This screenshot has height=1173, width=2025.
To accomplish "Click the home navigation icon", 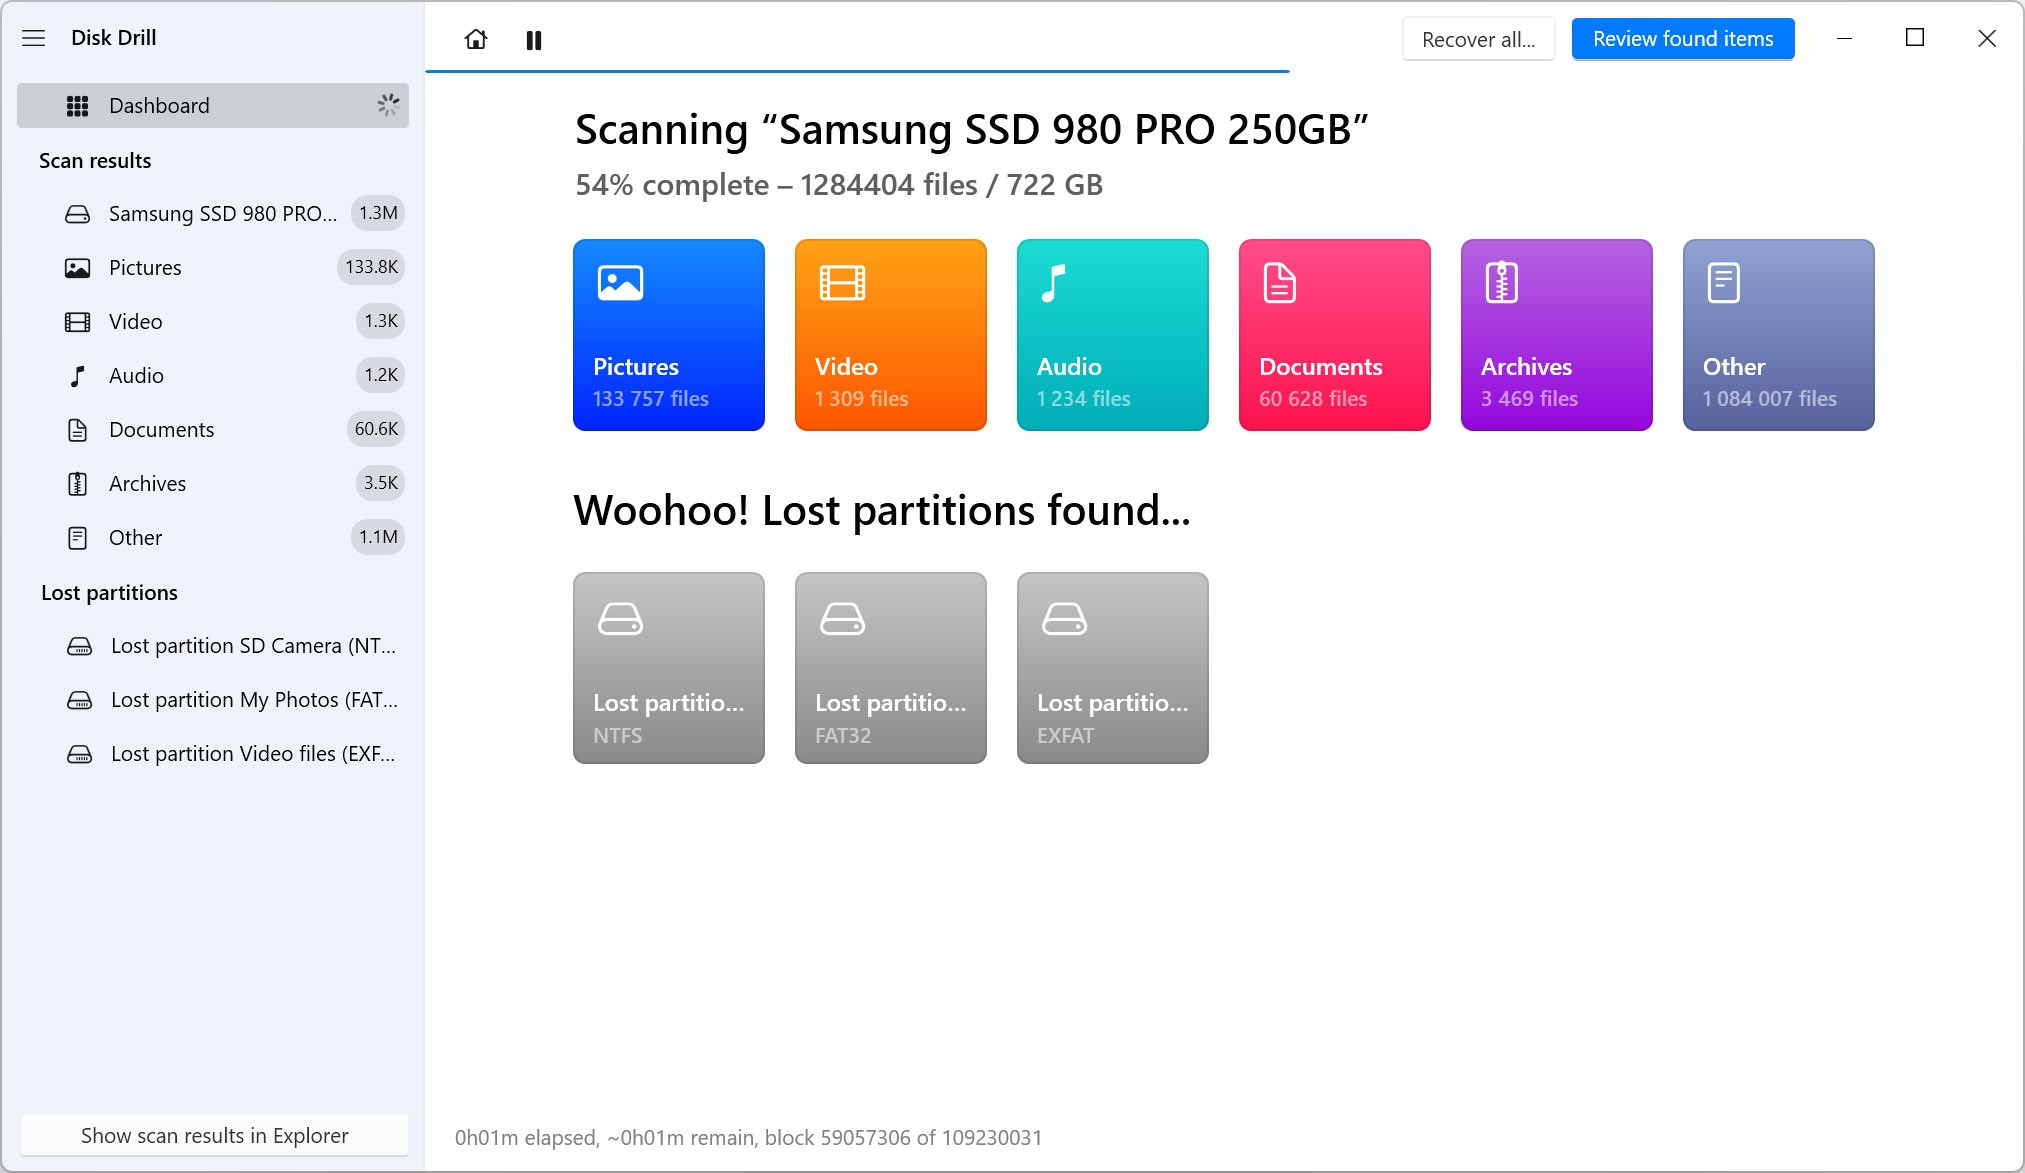I will (475, 38).
